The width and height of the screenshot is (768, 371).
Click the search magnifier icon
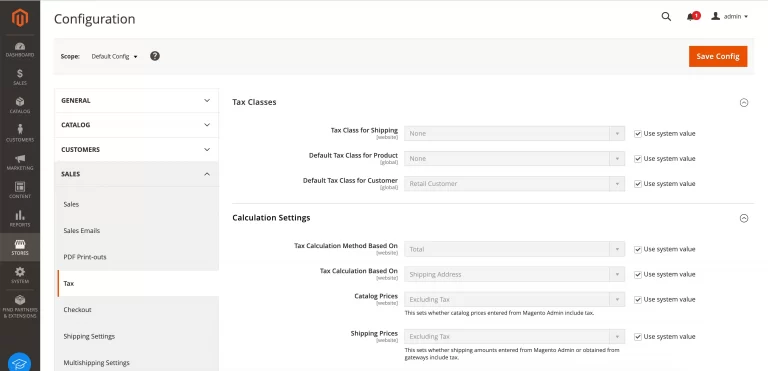point(666,16)
